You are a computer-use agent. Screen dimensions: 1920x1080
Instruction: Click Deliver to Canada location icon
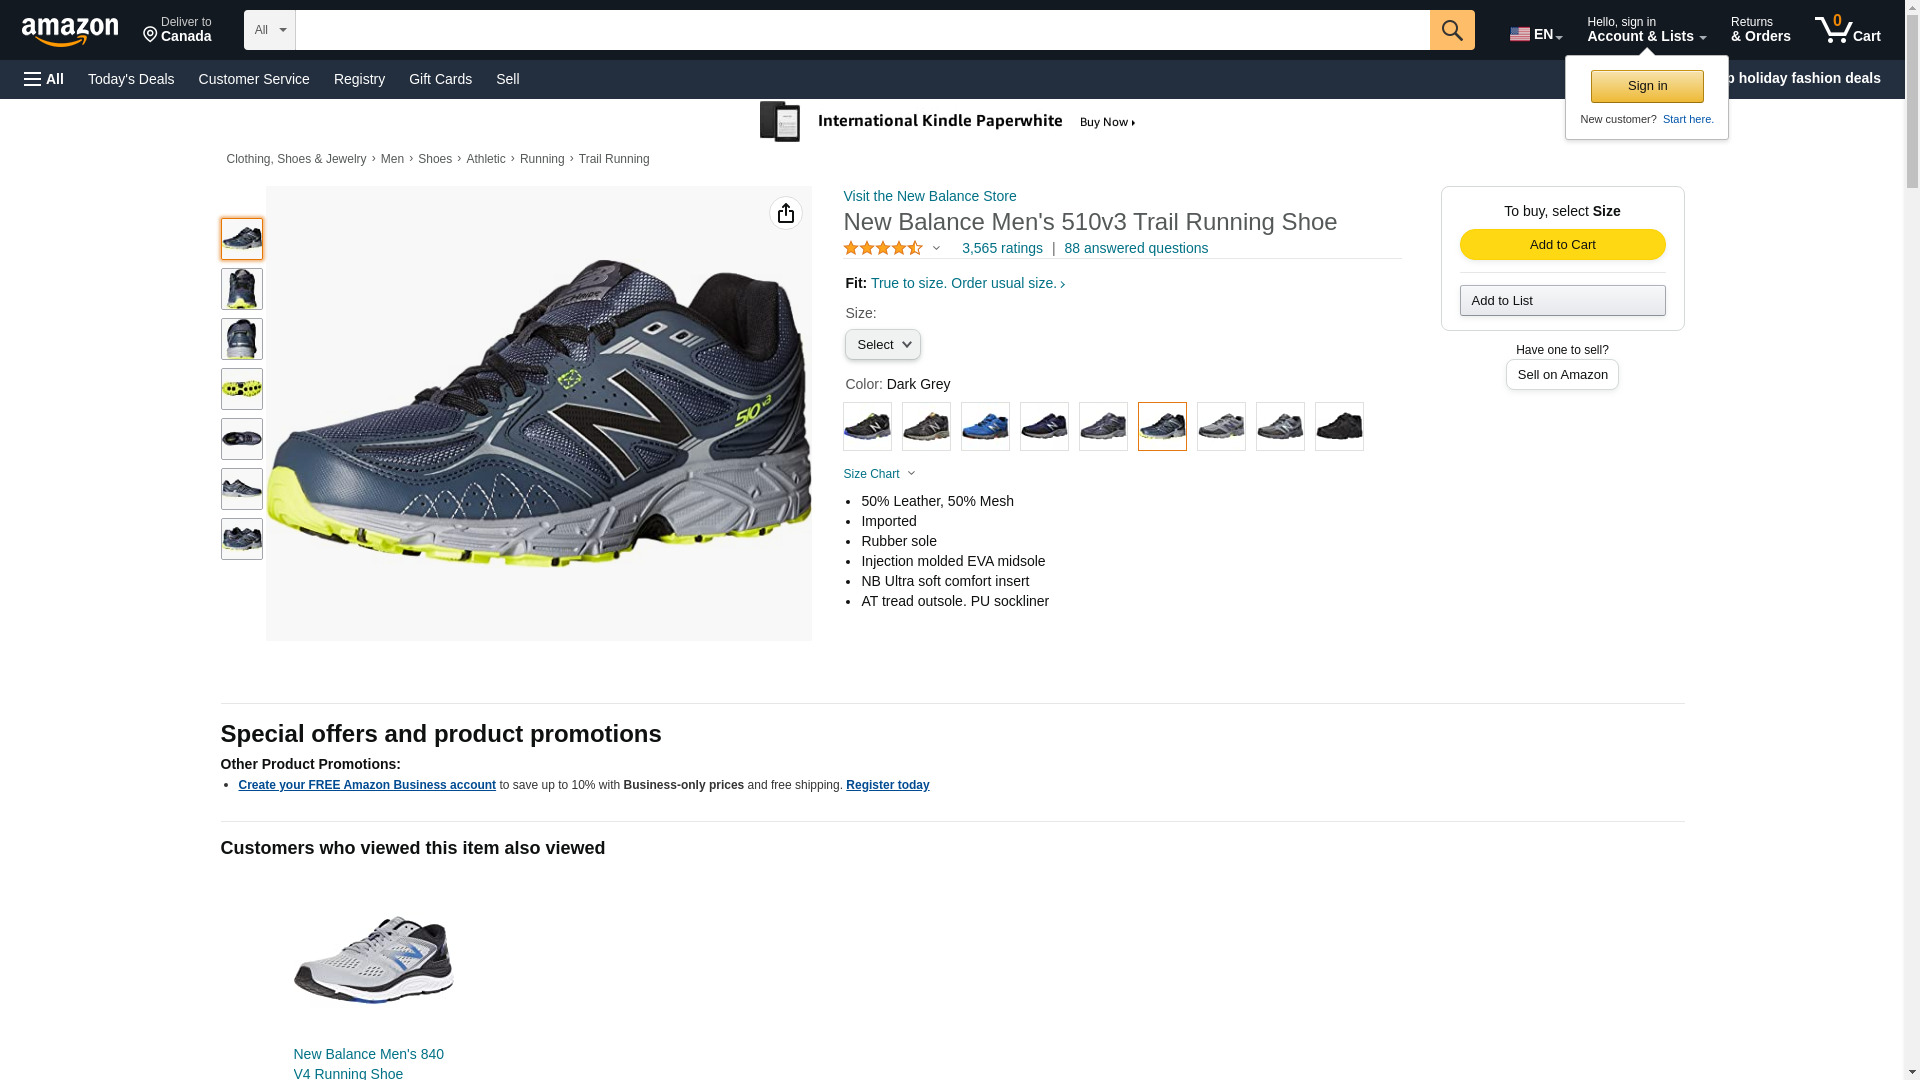[150, 35]
